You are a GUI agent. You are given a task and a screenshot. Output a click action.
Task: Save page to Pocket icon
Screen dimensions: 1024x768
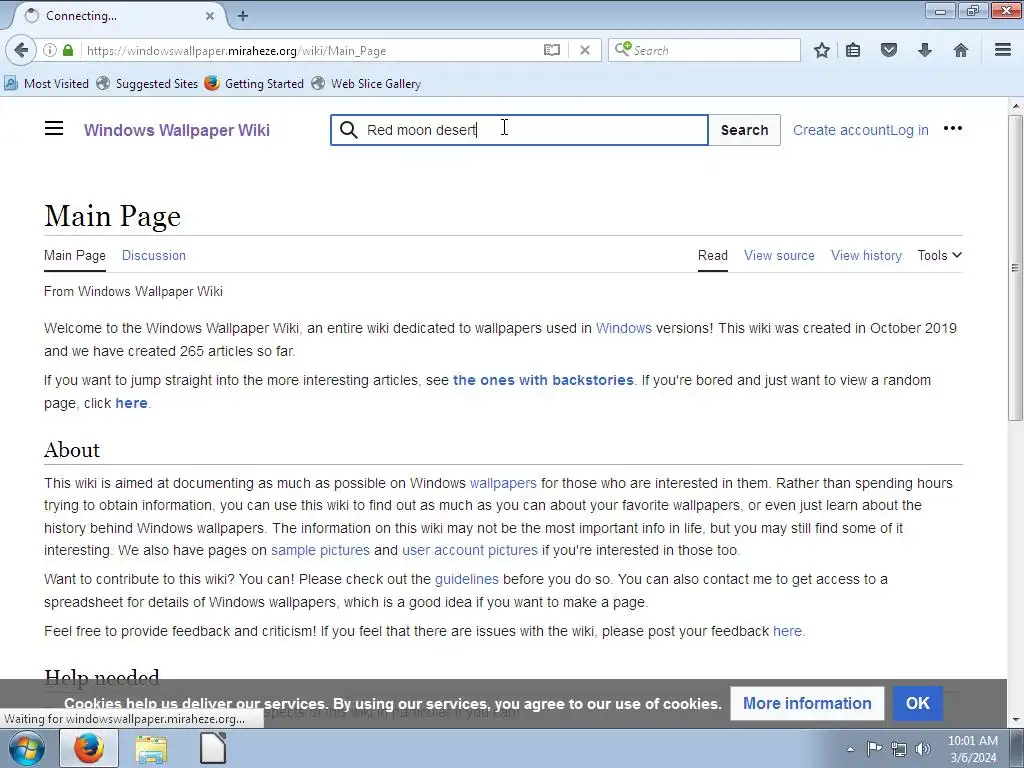[x=889, y=50]
